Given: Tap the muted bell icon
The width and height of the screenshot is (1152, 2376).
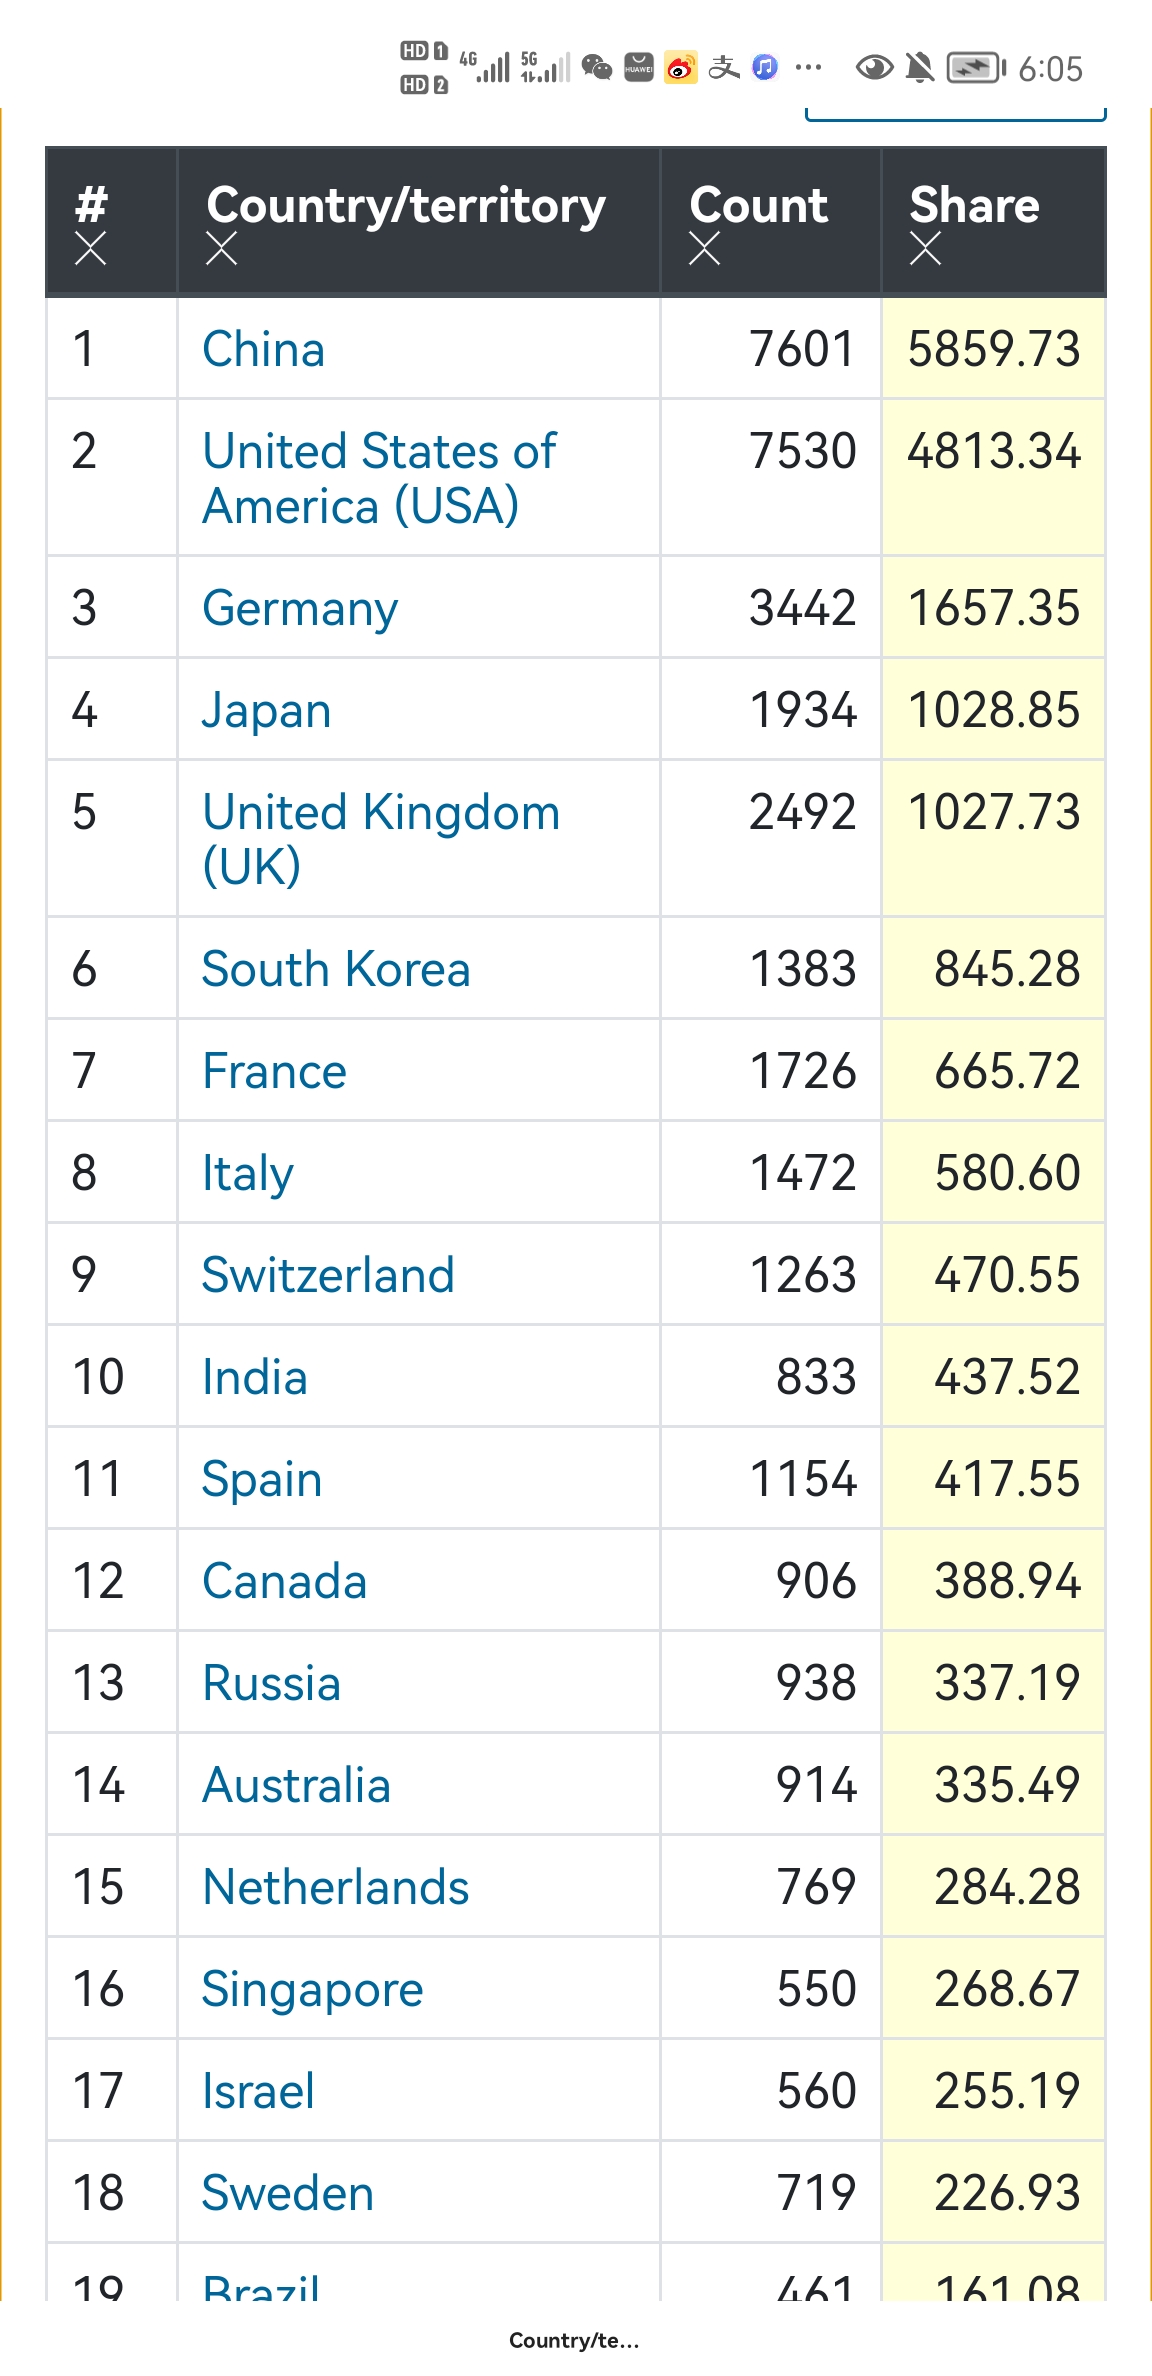Looking at the screenshot, I should [919, 68].
